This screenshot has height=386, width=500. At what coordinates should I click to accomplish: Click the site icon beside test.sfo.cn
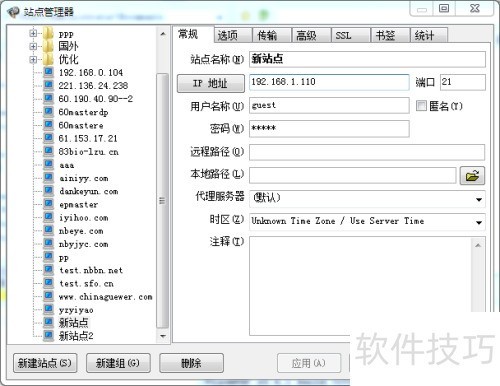coord(49,283)
